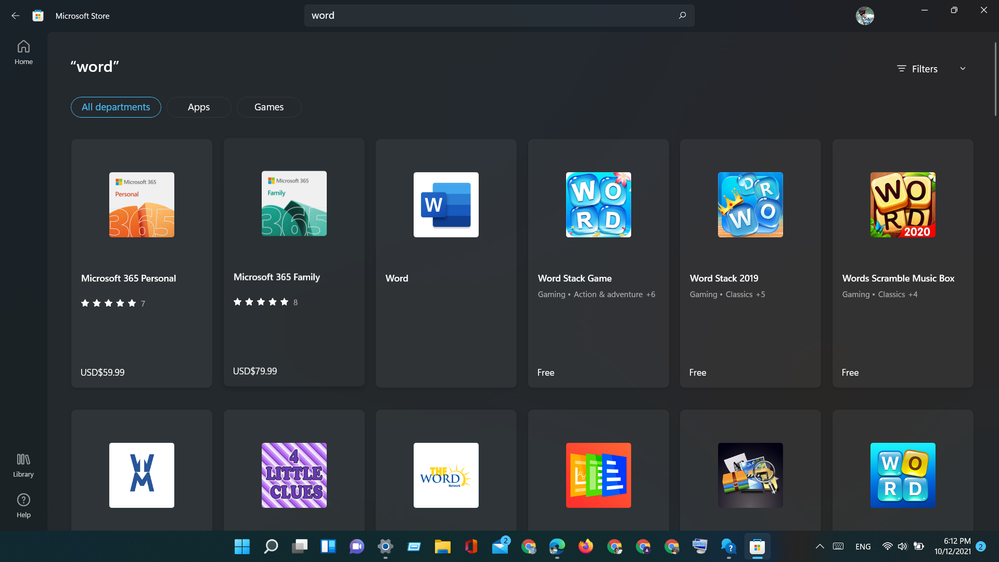Open the touch keyboard tray icon
999x562 pixels.
838,547
